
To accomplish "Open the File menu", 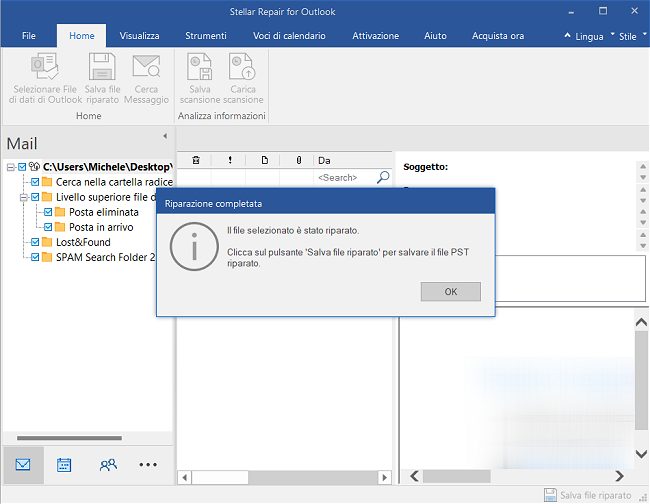I will click(29, 36).
